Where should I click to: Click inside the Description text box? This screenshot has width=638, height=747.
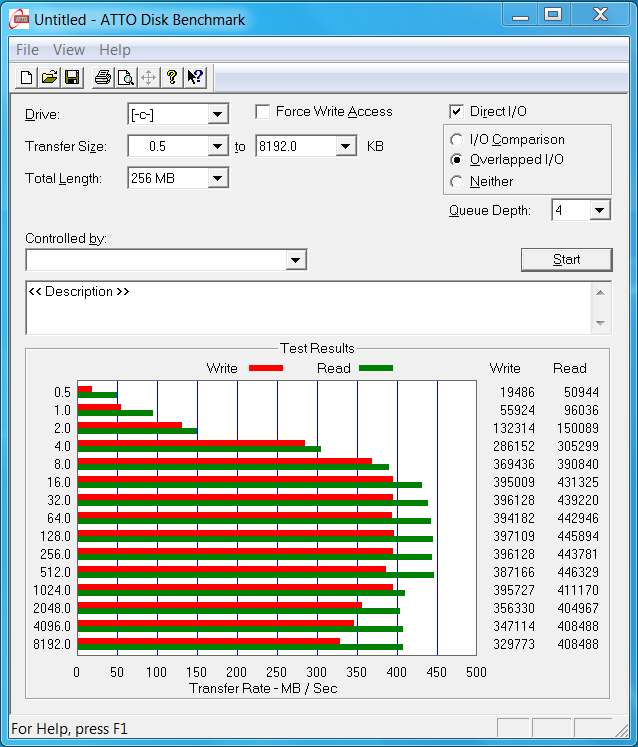[305, 308]
